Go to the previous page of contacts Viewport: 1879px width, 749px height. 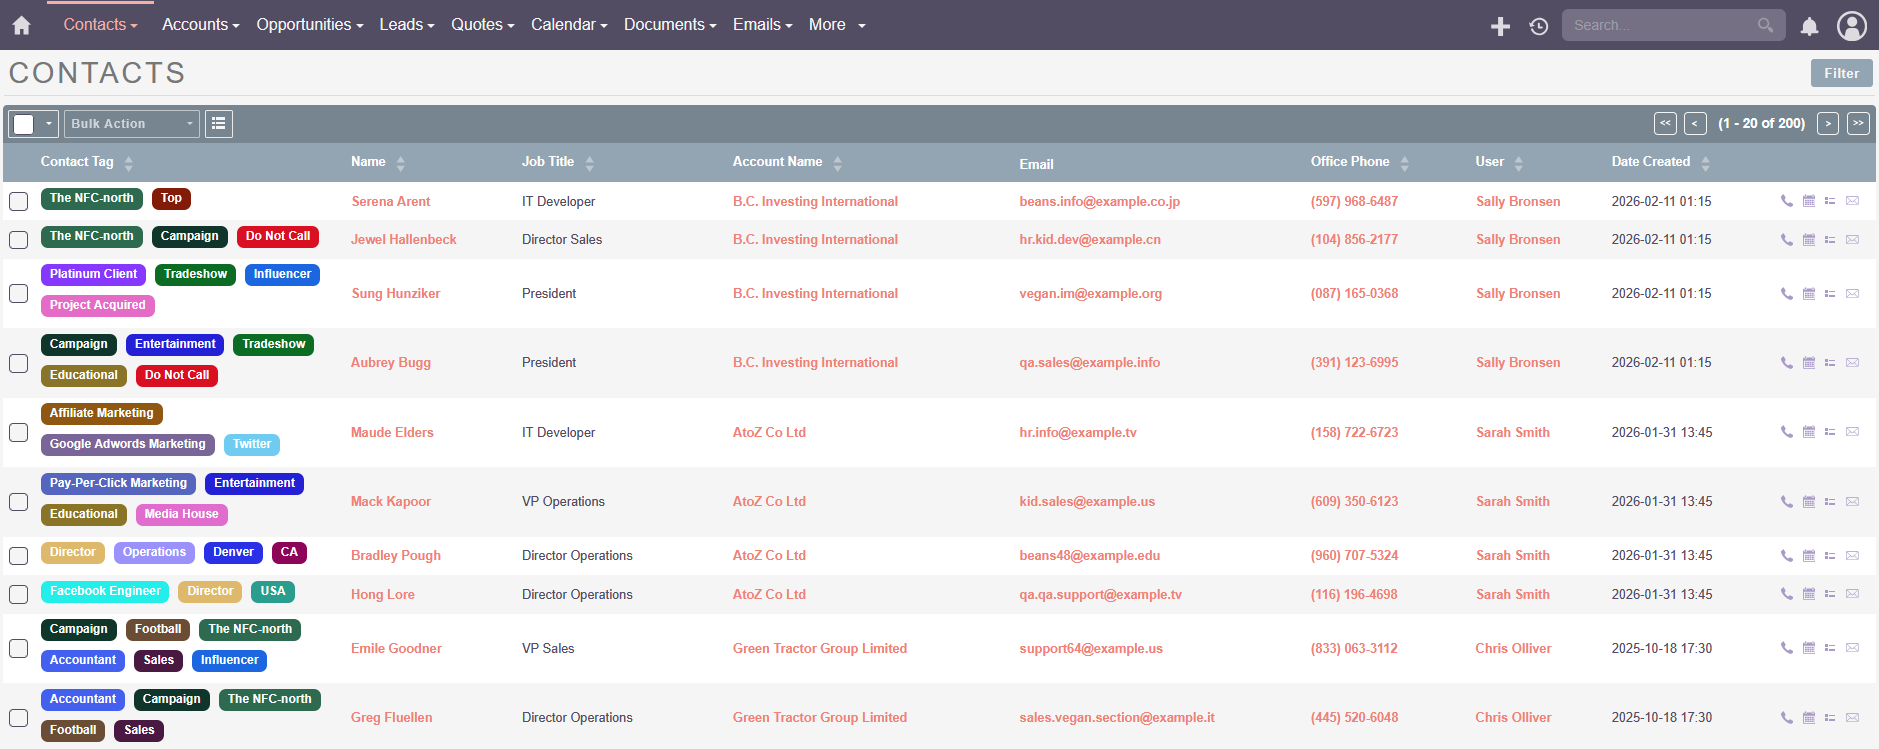point(1695,124)
